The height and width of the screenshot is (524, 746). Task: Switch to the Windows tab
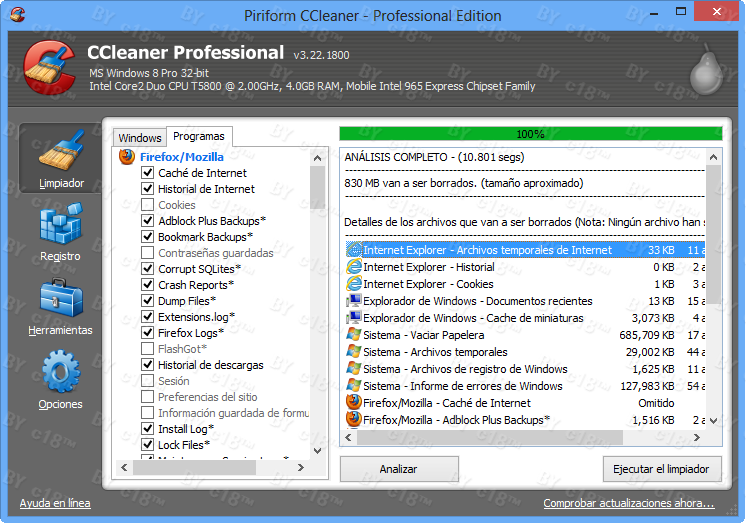tap(139, 138)
